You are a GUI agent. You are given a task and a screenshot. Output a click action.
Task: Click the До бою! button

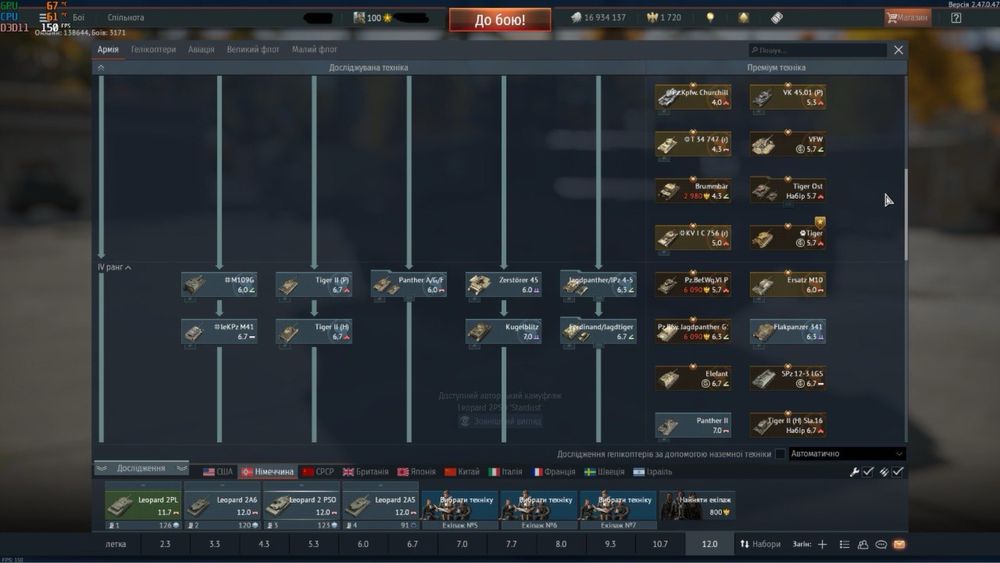[x=500, y=20]
